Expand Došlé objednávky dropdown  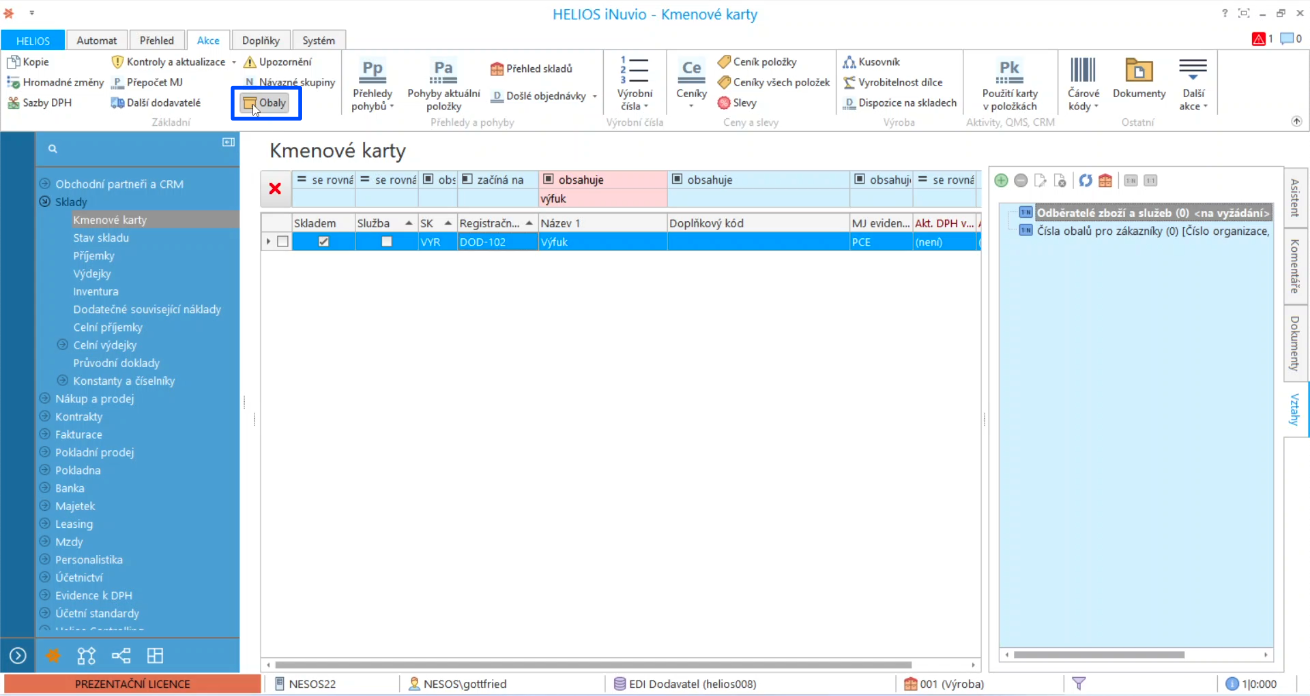[x=595, y=97]
